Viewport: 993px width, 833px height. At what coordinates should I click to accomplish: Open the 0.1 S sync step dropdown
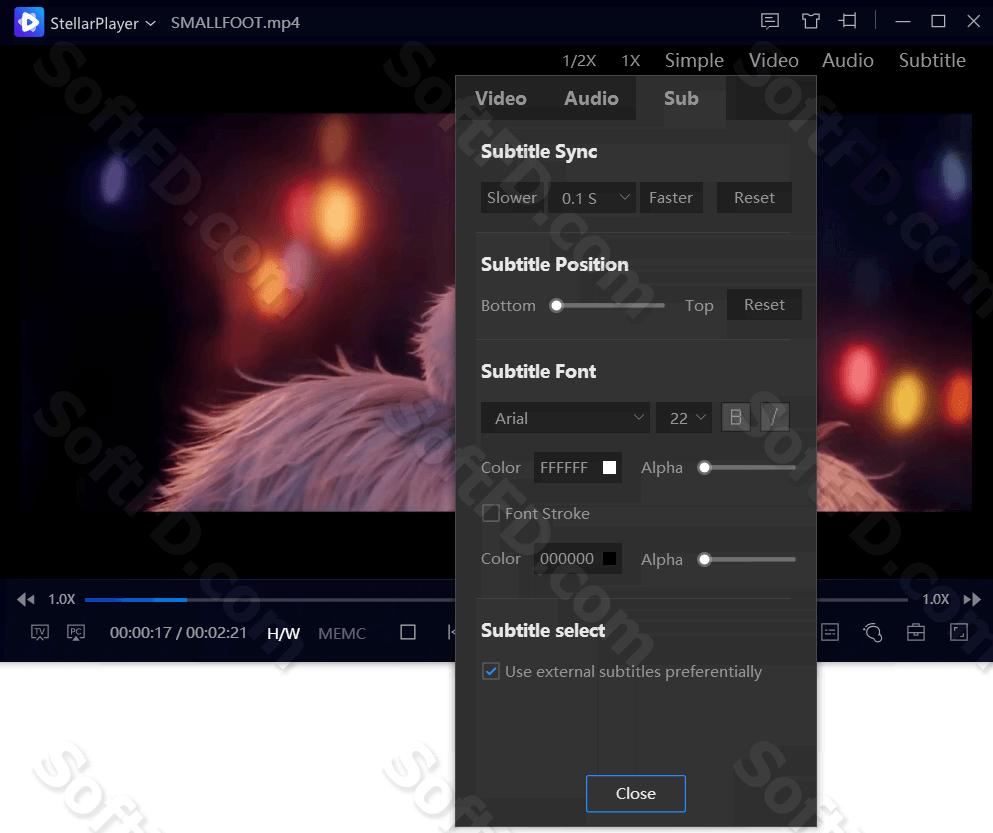[x=591, y=198]
